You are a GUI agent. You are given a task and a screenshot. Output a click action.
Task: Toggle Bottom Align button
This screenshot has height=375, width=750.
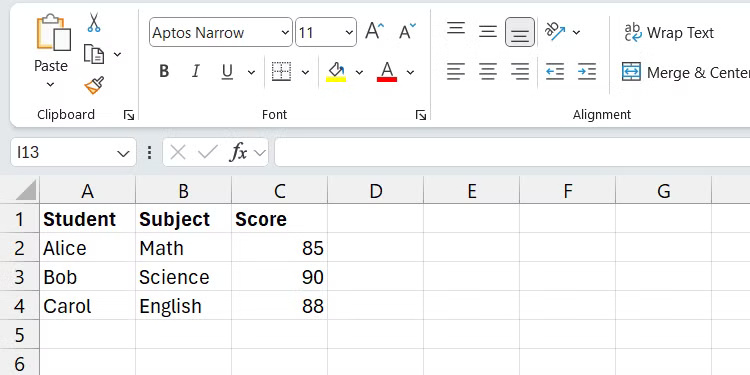coord(520,32)
